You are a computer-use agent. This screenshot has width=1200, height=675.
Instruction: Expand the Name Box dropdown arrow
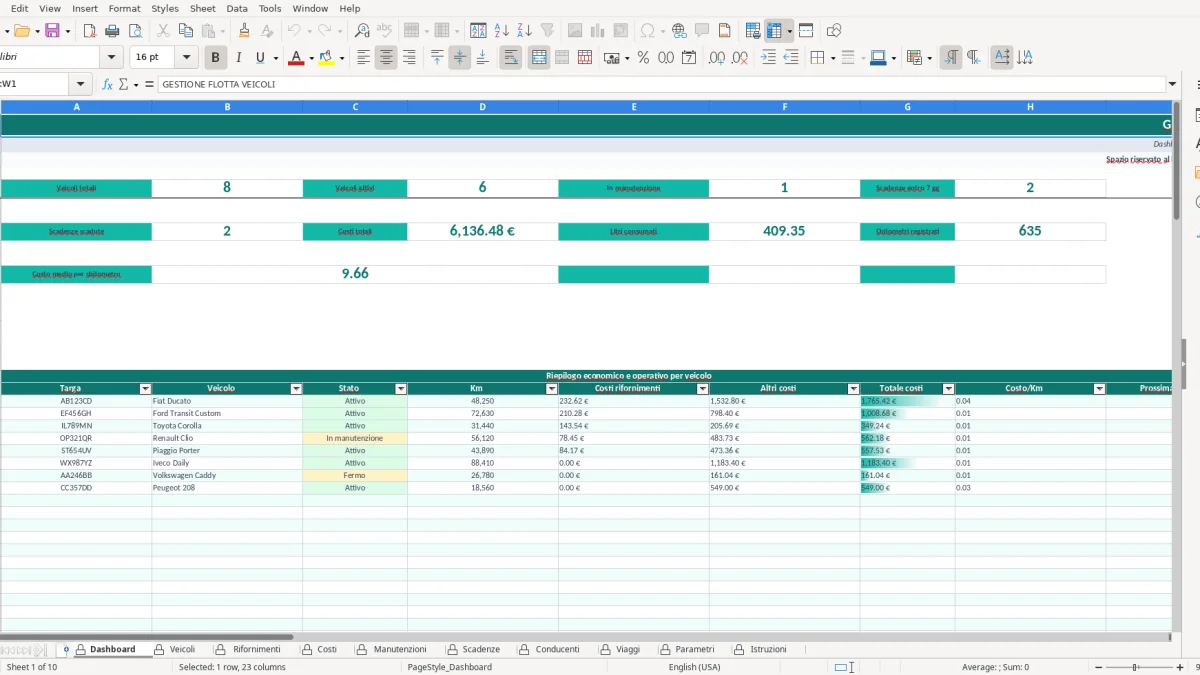pos(80,85)
